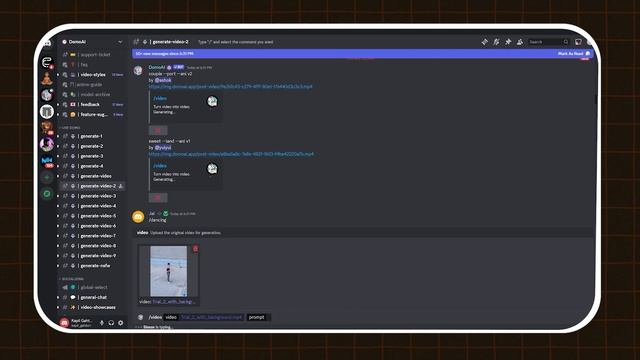The image size is (640, 360).
Task: Select the blue 'h' logo server icon
Action: coord(47,161)
